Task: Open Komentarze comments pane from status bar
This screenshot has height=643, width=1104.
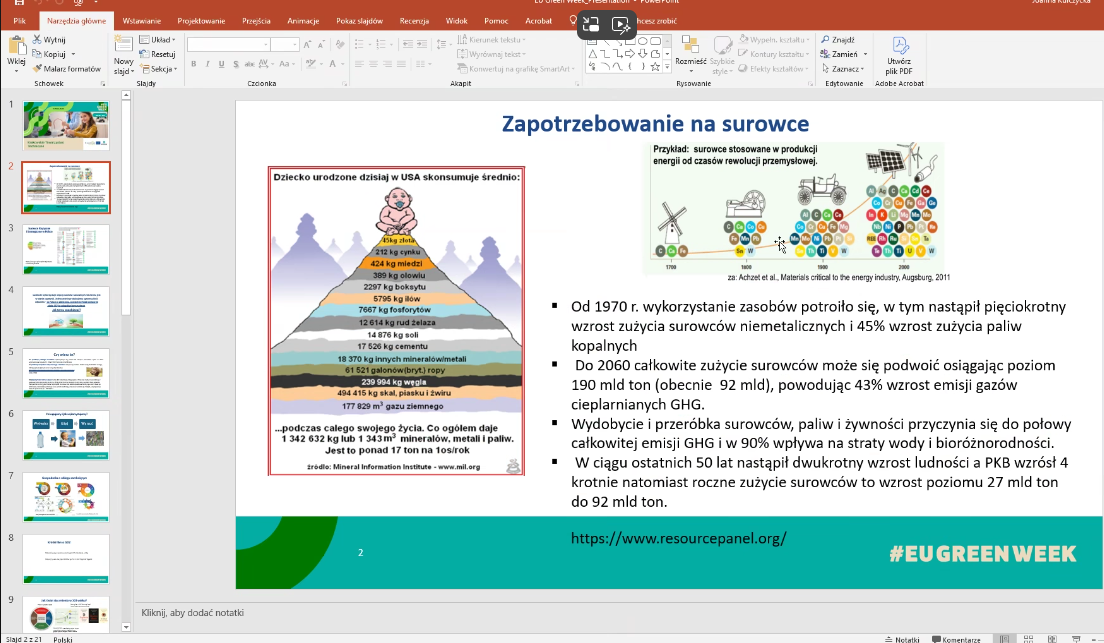Action: tap(956, 639)
